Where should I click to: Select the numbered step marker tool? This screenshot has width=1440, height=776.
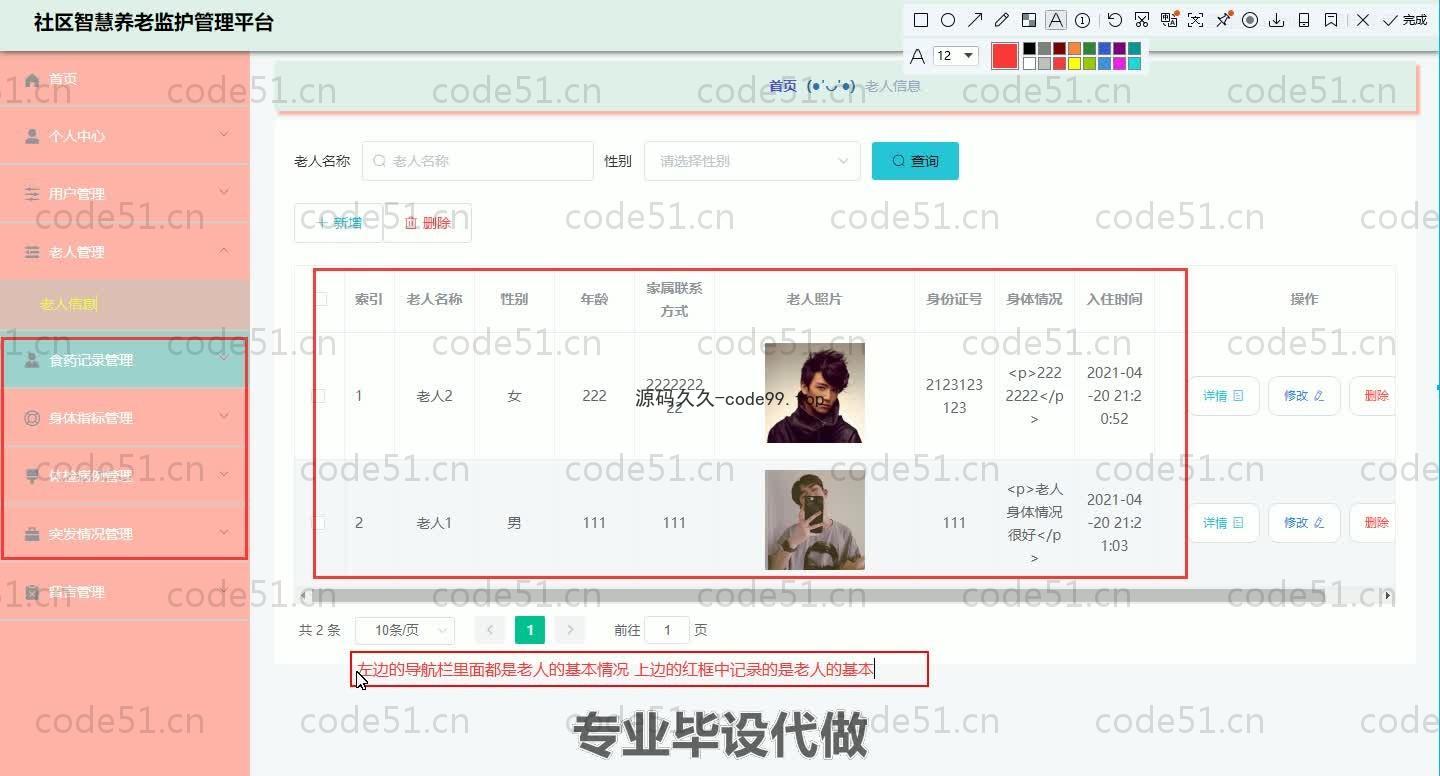coord(1083,20)
